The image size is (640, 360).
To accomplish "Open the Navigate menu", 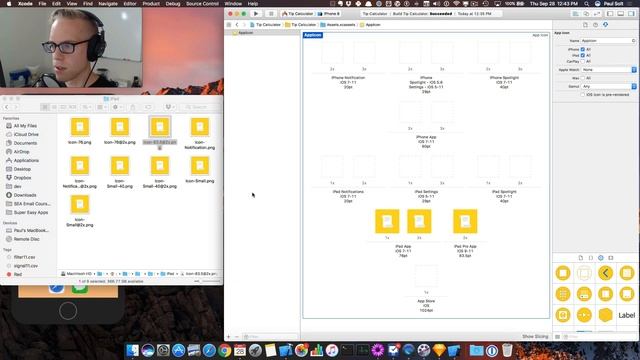I will pos(108,4).
